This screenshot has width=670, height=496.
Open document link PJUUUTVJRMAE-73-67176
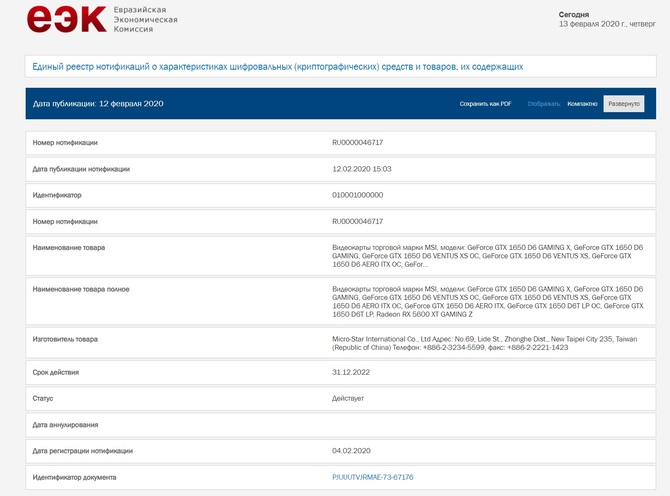[x=373, y=477]
